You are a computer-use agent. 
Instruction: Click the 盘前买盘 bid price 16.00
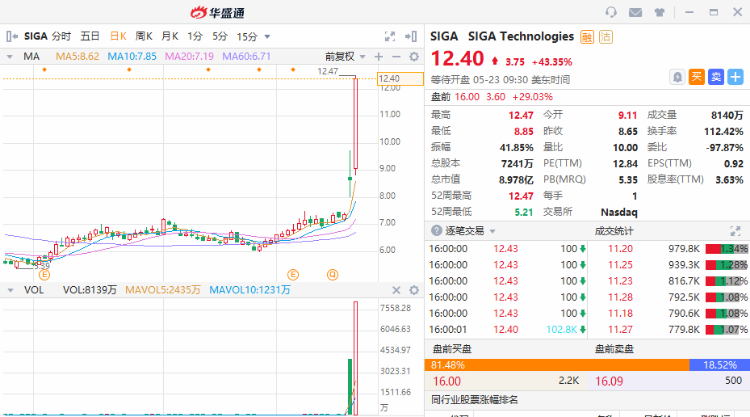coord(447,381)
